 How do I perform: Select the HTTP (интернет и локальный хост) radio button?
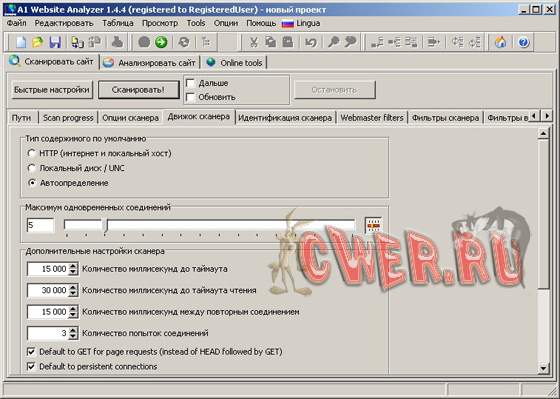coord(32,153)
